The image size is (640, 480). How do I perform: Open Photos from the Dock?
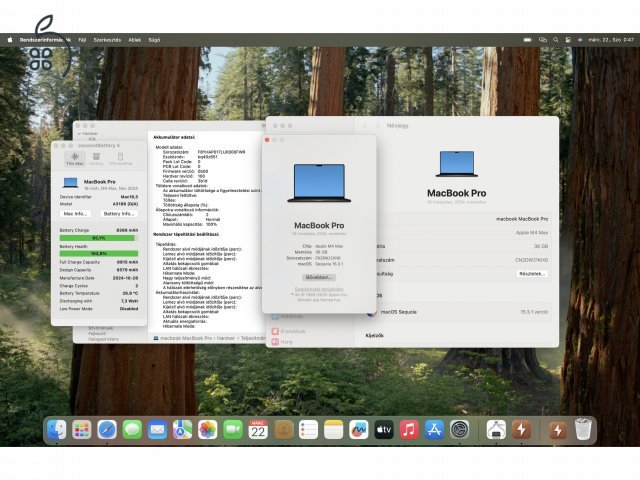click(x=208, y=430)
